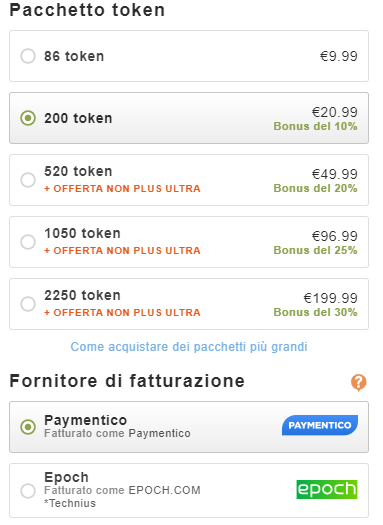Click the €20.99 price
Image resolution: width=383 pixels, height=525 pixels.
pos(334,112)
